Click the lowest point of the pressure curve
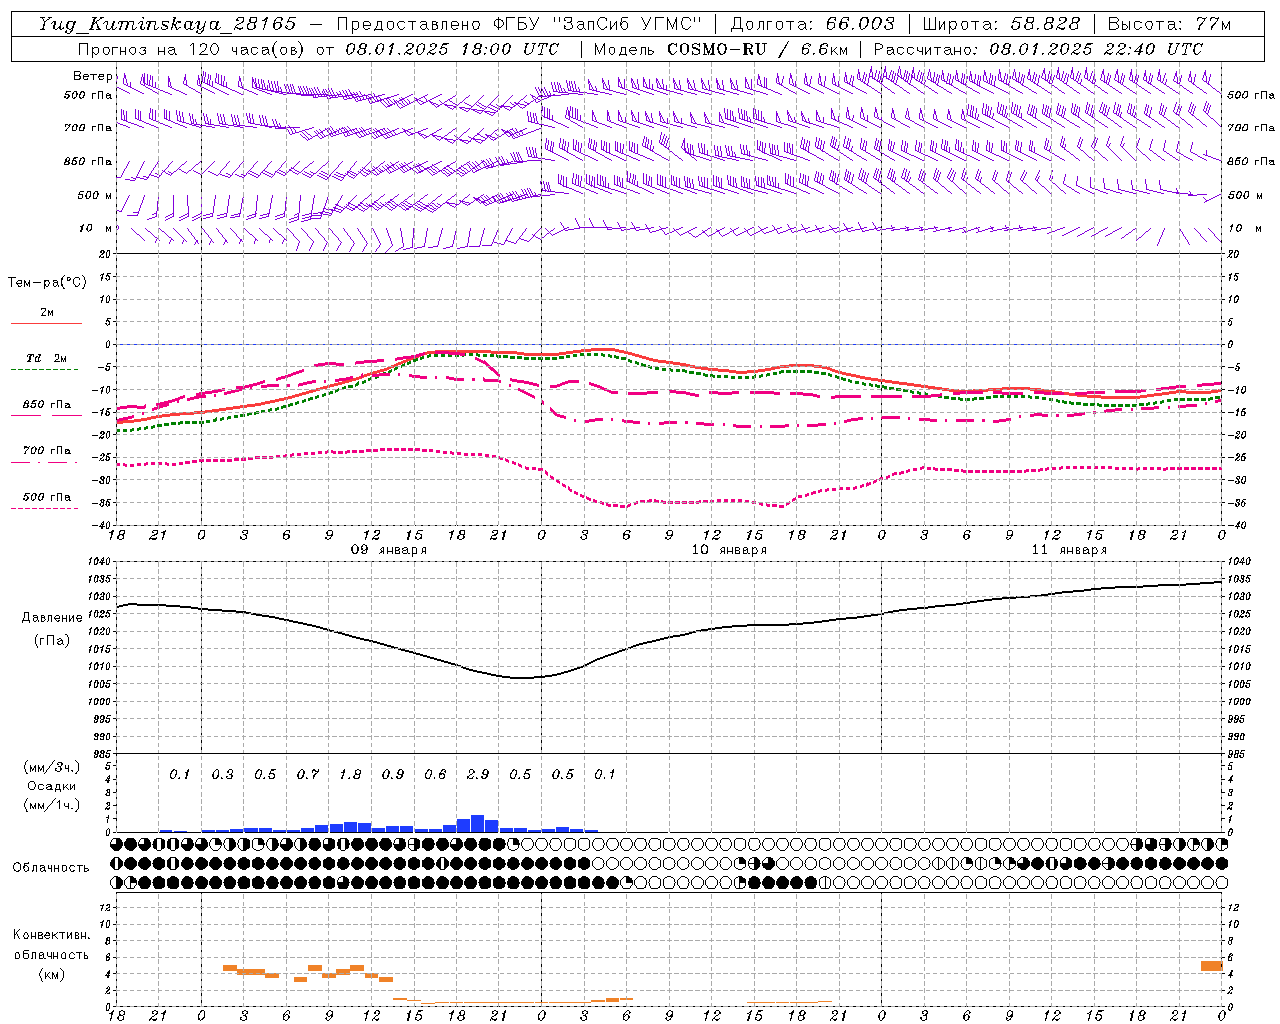The height and width of the screenshot is (1024, 1280). [523, 678]
